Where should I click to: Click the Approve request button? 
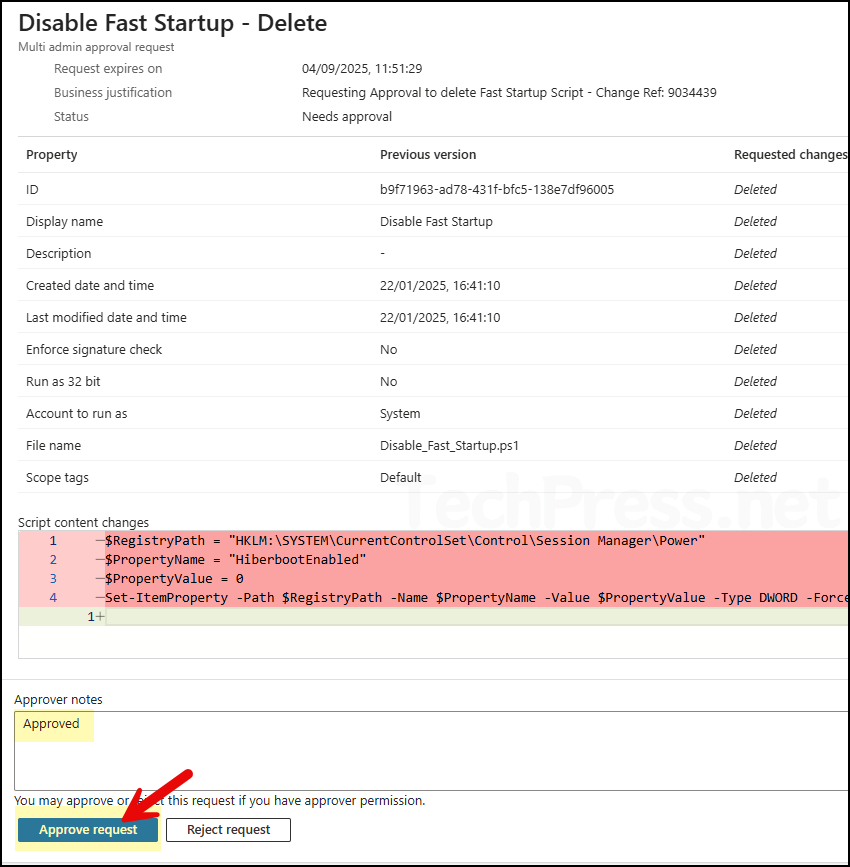88,829
